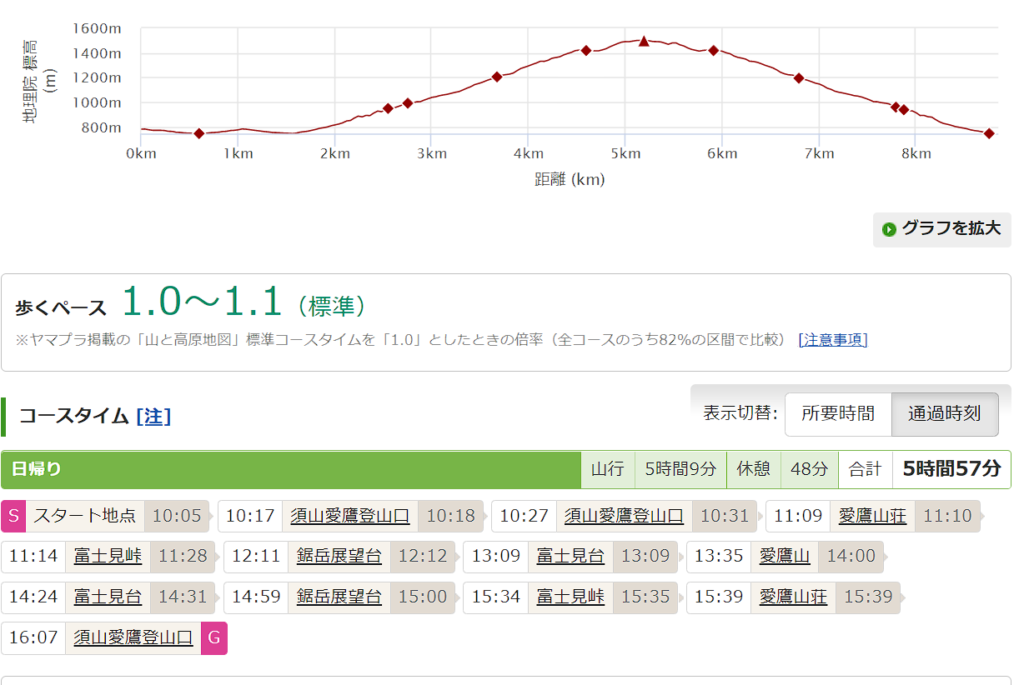Click the last diamond marker on the graph
Screen dimensions: 1024x685
(989, 133)
